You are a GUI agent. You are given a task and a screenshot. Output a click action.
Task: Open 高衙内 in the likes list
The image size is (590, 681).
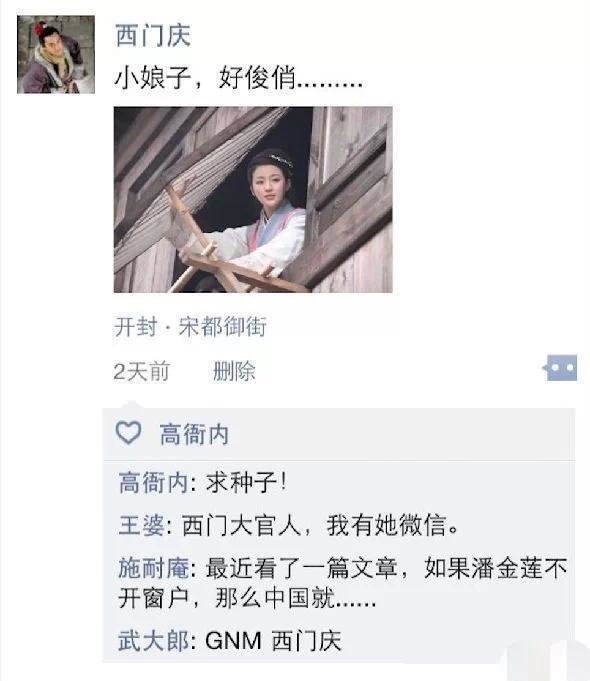tap(194, 434)
